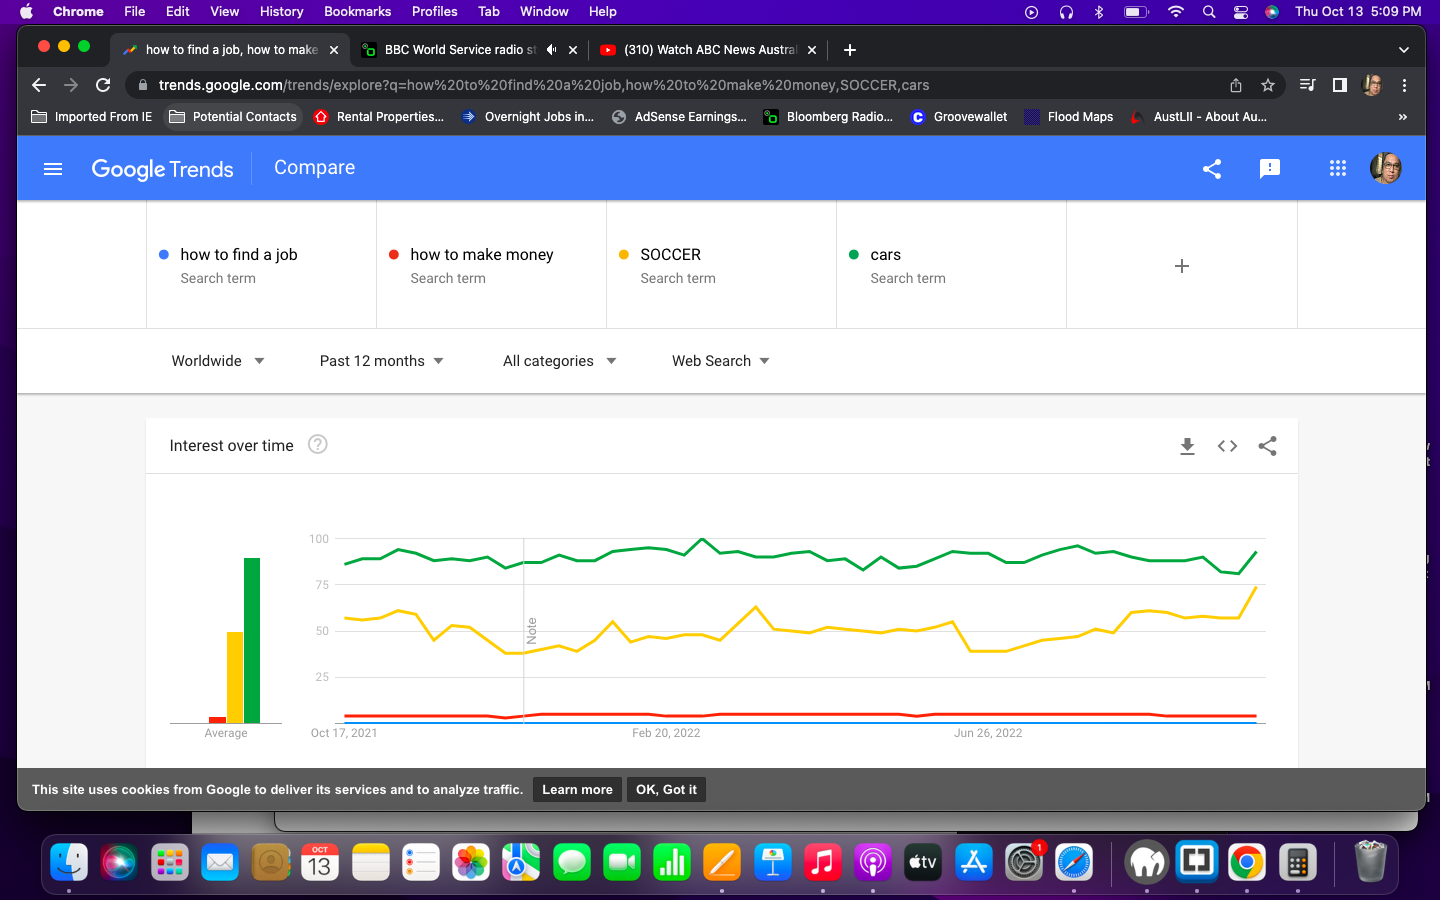
Task: Open the Web Search type dropdown
Action: pyautogui.click(x=721, y=361)
